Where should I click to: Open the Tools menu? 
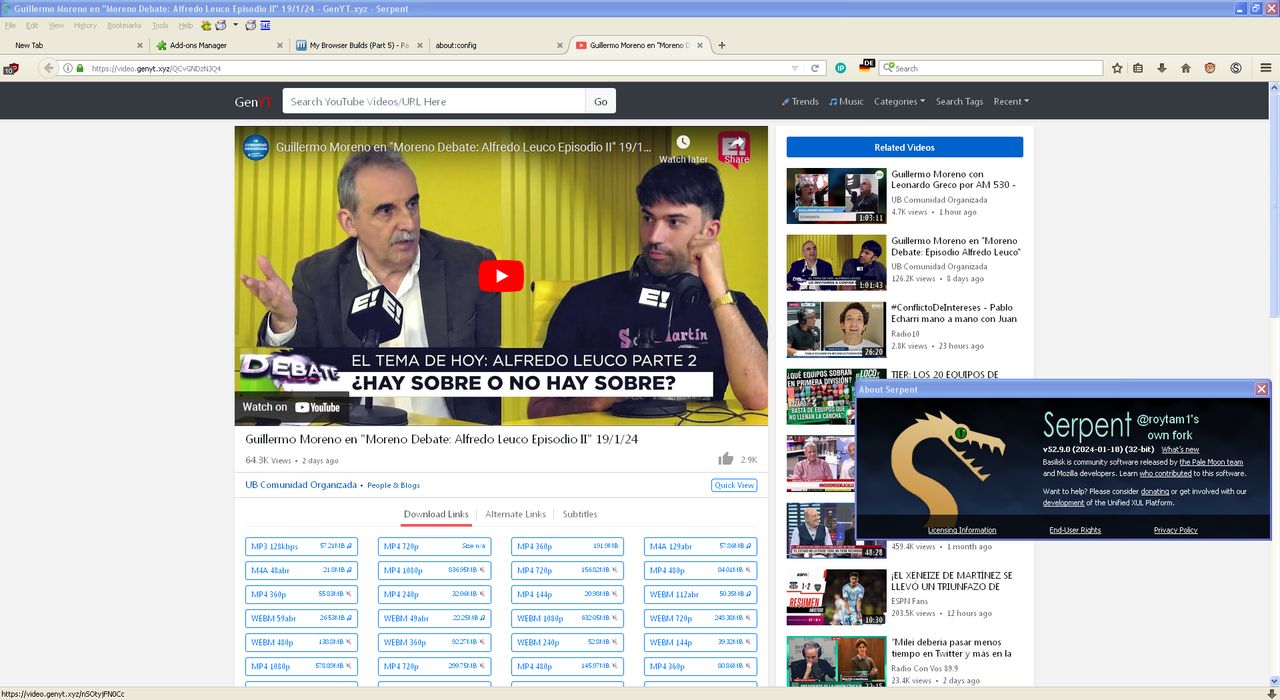tap(160, 25)
